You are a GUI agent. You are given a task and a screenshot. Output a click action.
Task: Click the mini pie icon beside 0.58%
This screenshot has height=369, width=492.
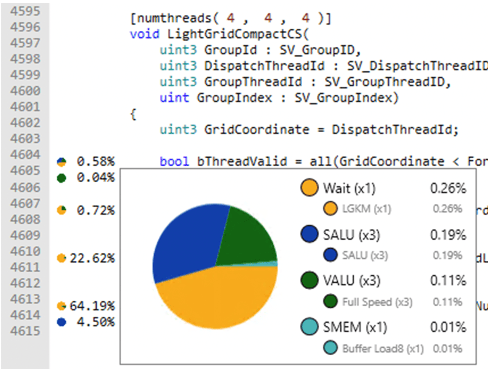pos(62,162)
